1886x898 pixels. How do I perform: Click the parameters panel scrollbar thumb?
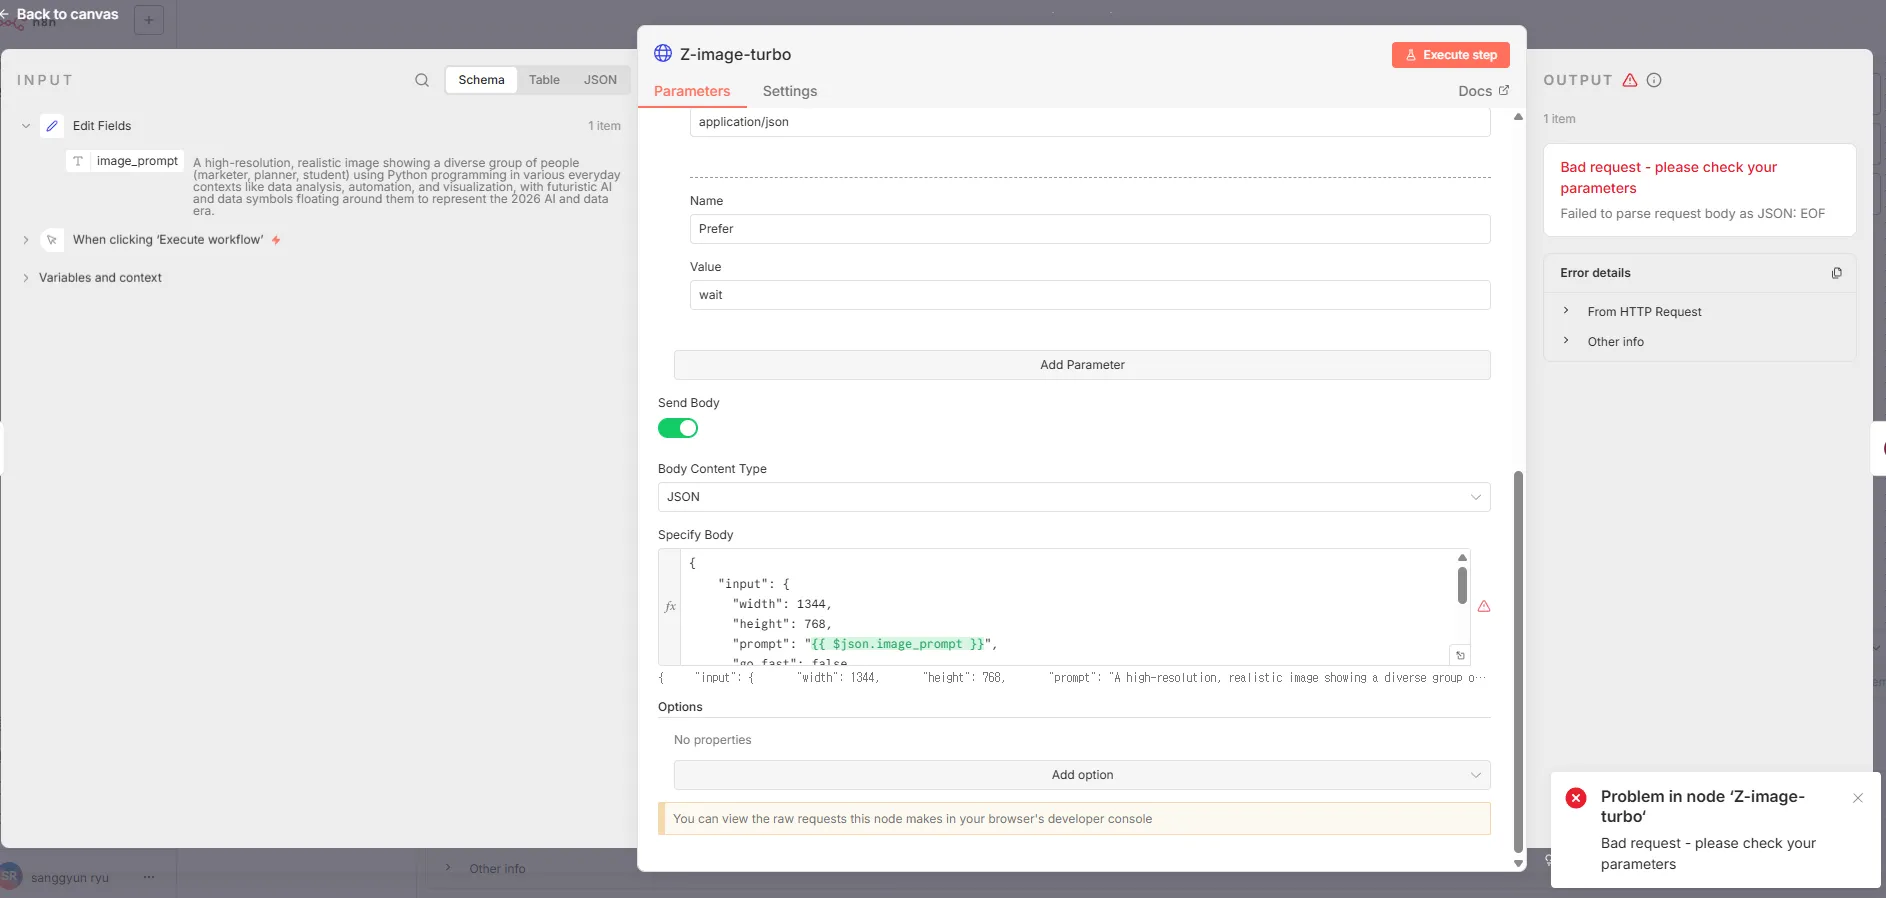pyautogui.click(x=1518, y=661)
